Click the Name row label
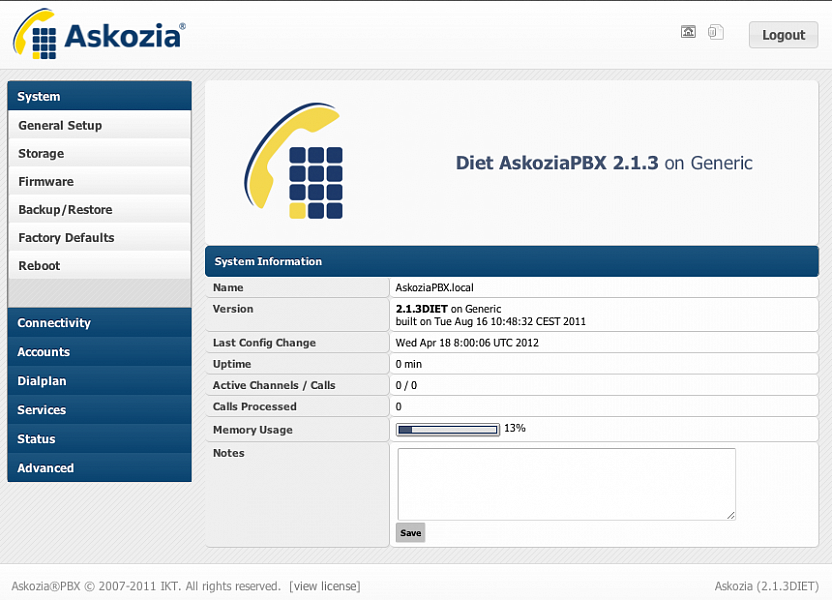Viewport: 832px width, 600px height. (228, 288)
